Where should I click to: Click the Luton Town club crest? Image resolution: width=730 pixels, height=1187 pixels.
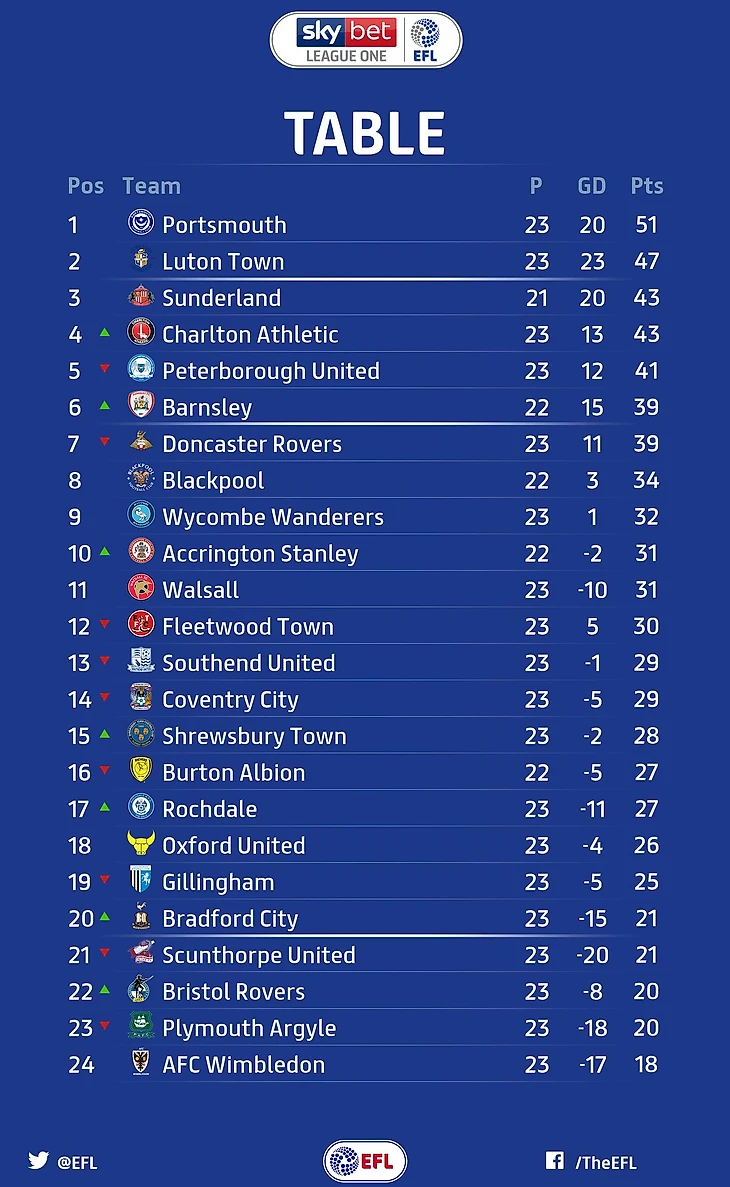pos(141,259)
